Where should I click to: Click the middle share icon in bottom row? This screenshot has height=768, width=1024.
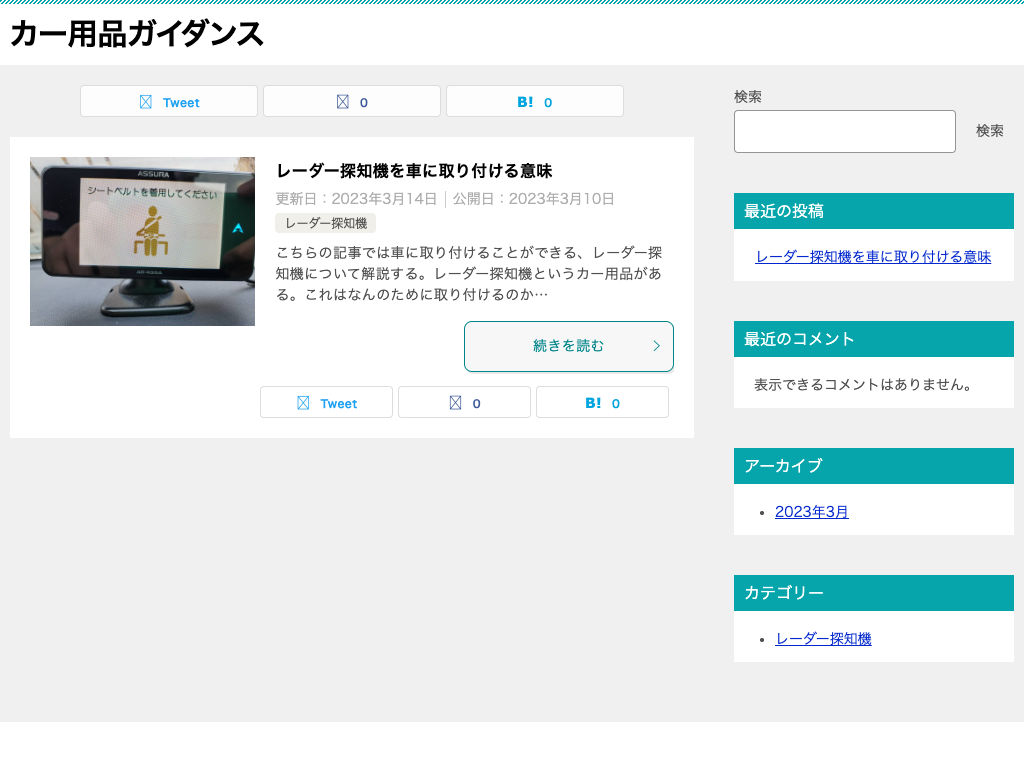pyautogui.click(x=455, y=403)
